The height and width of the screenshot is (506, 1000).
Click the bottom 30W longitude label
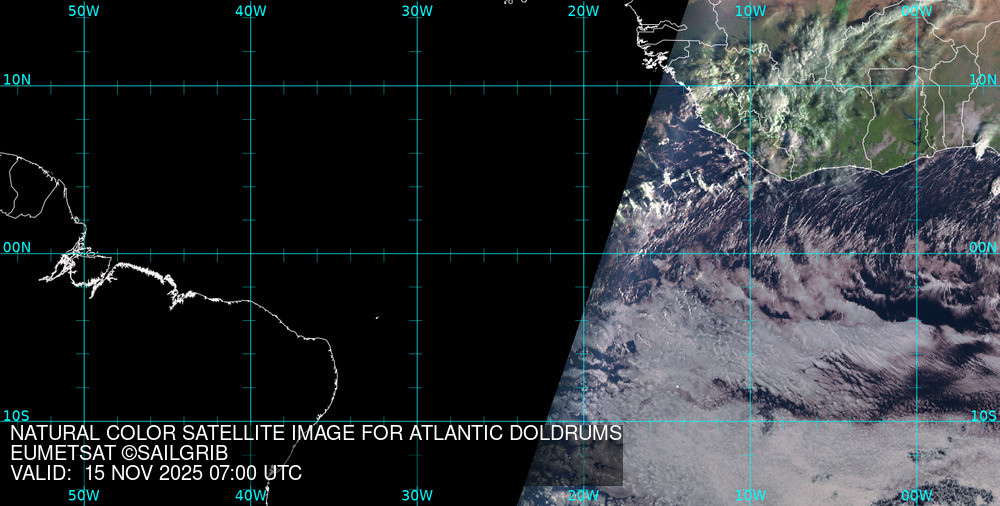pyautogui.click(x=416, y=495)
